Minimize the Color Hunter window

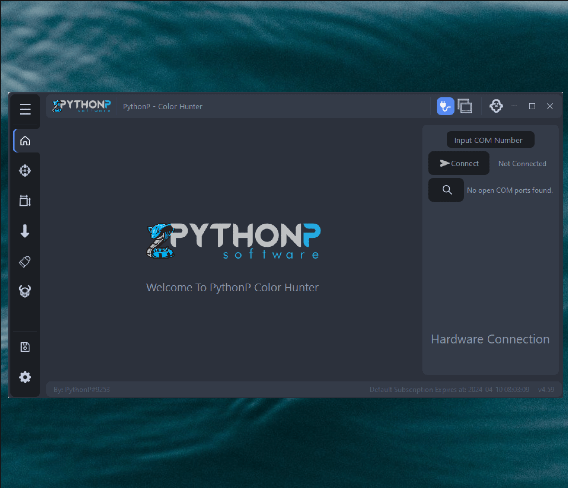coord(514,106)
